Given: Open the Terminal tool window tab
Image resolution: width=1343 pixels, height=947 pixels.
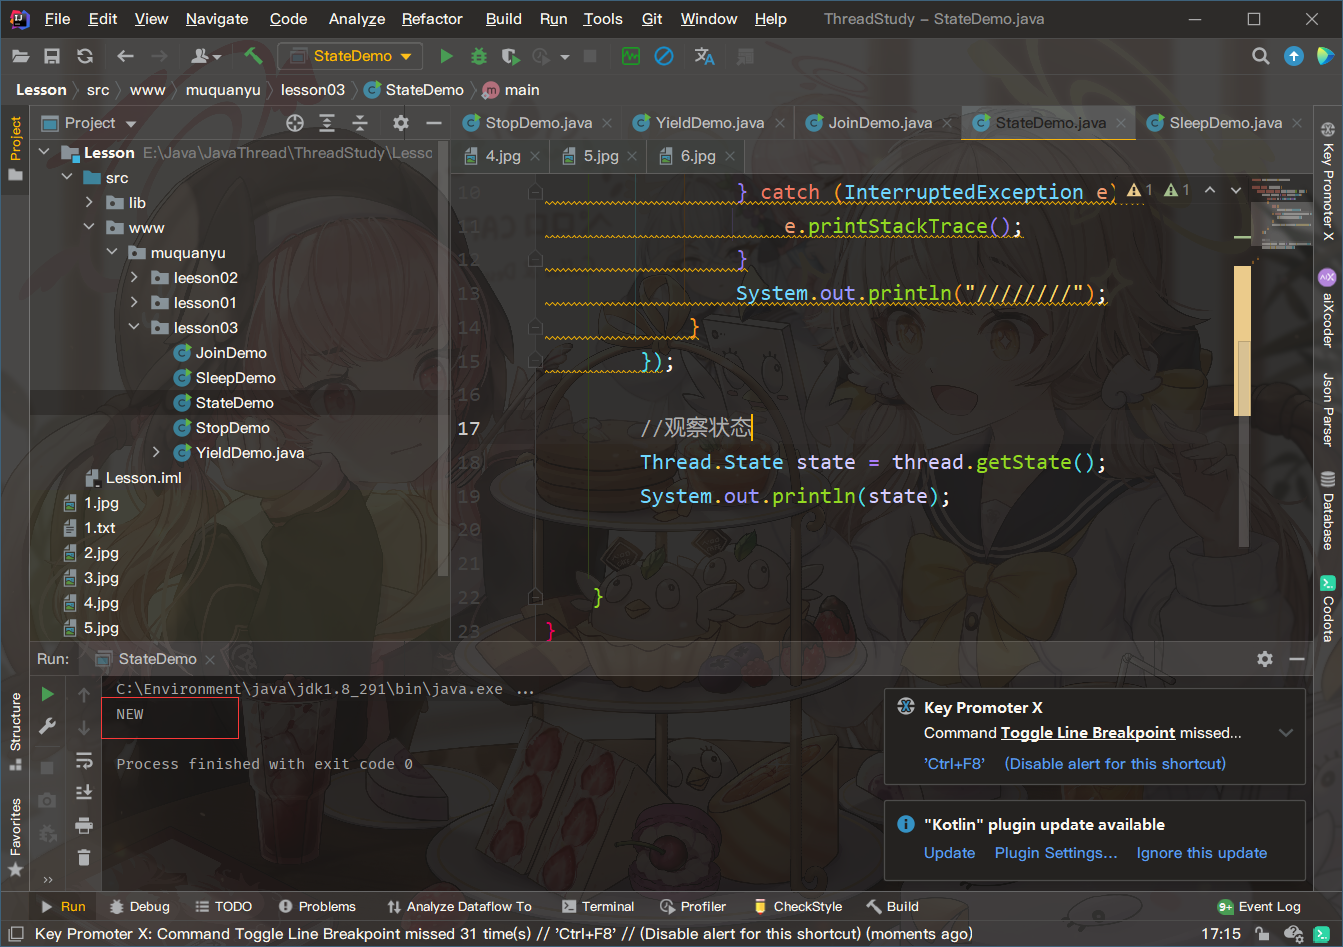Looking at the screenshot, I should point(598,907).
